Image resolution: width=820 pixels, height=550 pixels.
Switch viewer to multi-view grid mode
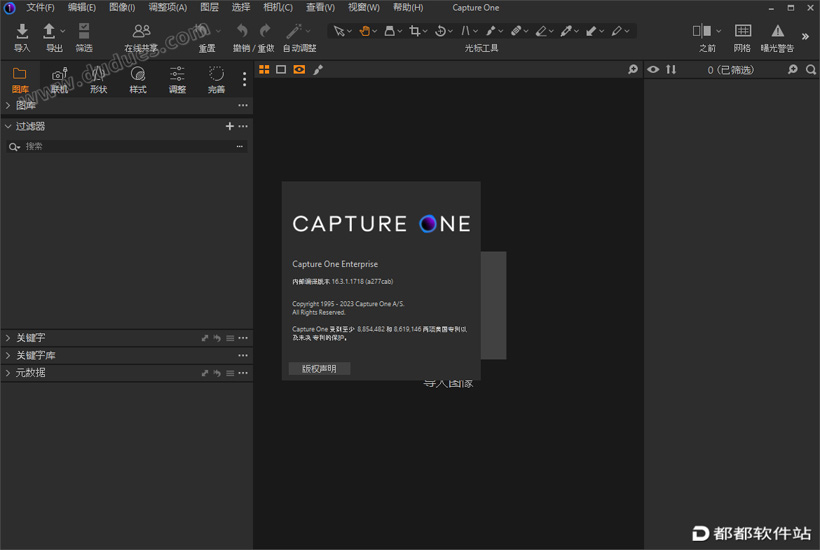264,70
